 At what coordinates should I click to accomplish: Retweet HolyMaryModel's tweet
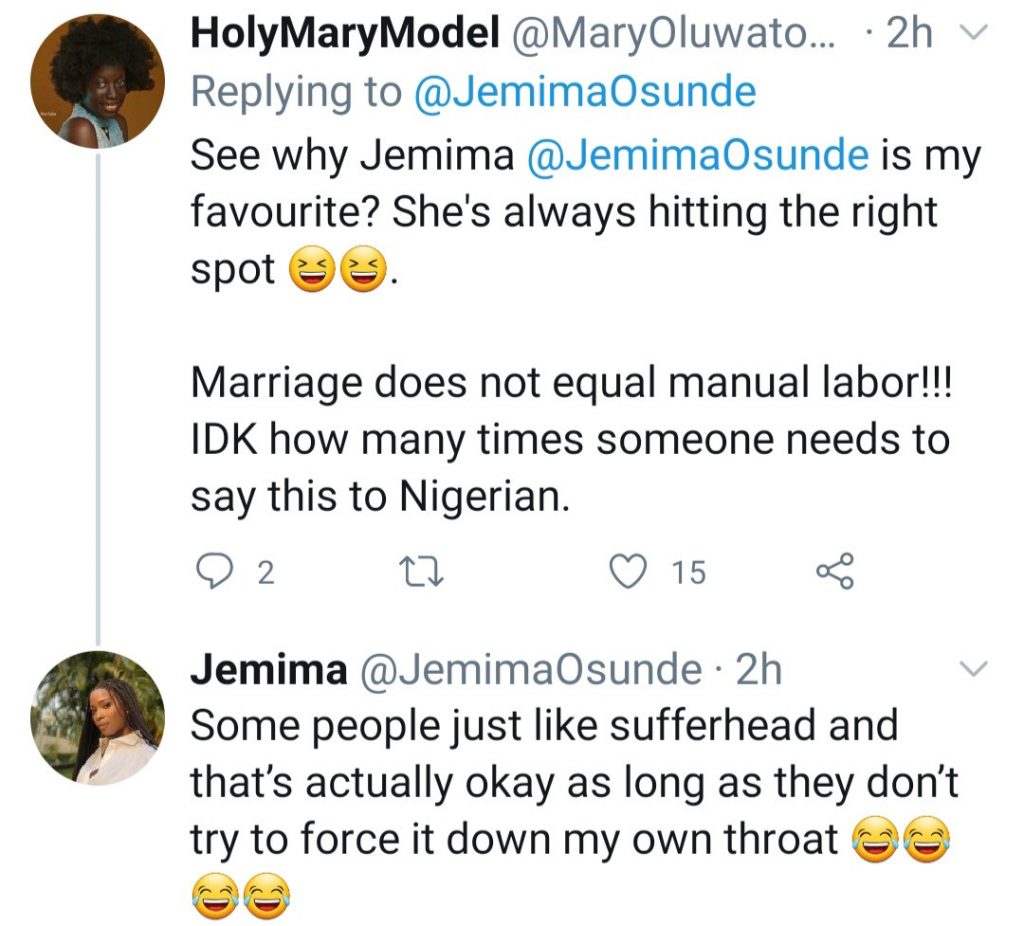pyautogui.click(x=411, y=571)
